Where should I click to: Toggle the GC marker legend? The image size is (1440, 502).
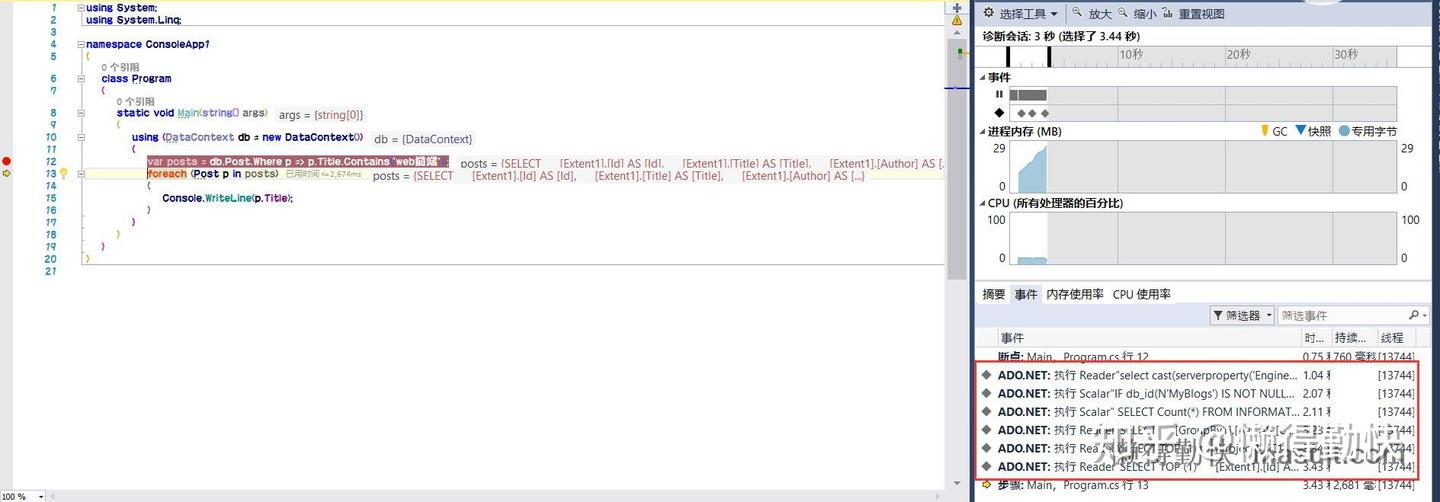(1273, 131)
